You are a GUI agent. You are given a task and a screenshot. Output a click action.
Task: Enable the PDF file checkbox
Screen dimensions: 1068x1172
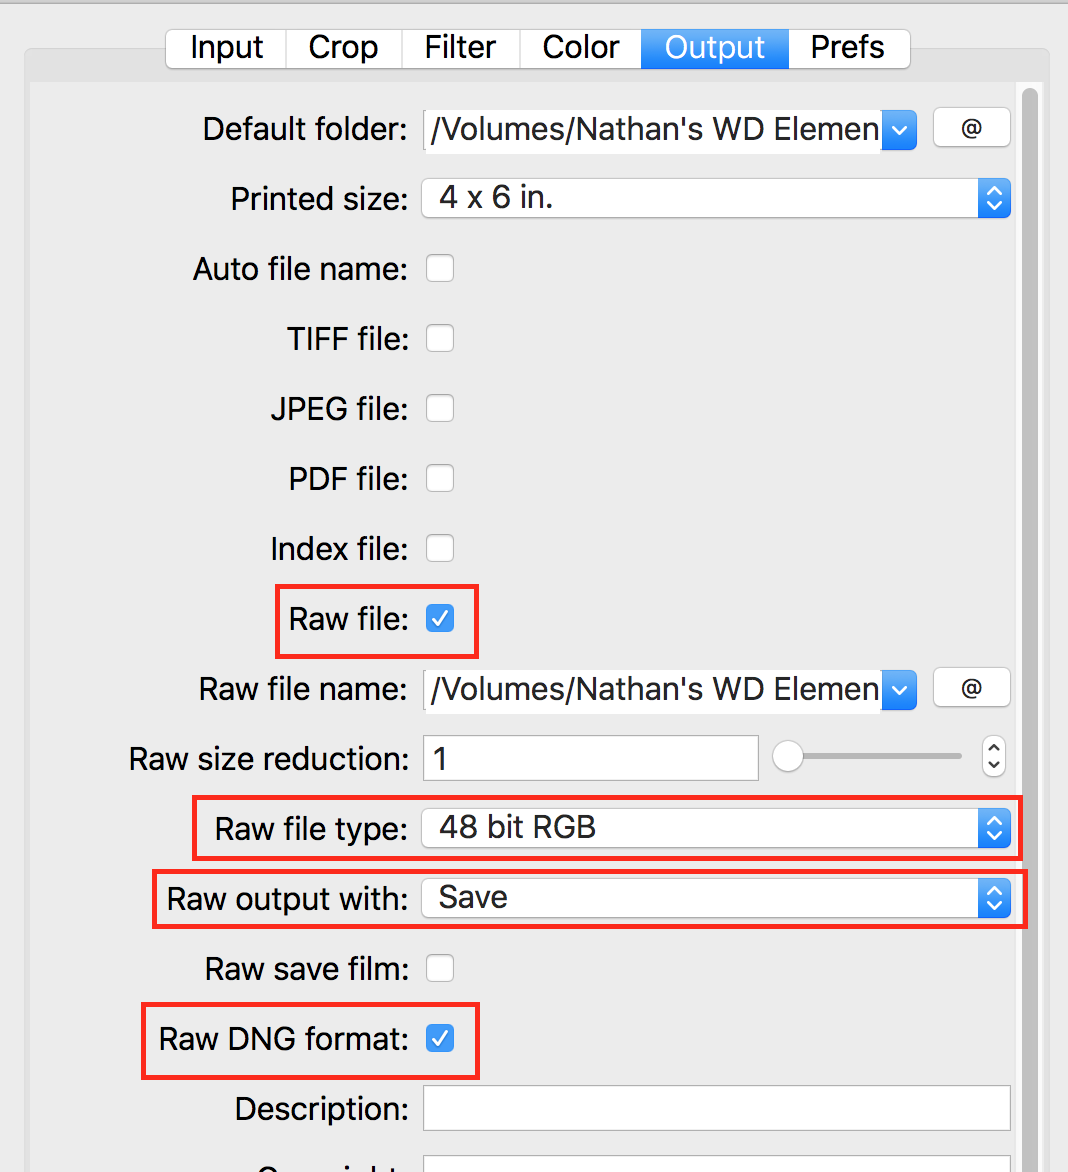(x=439, y=478)
